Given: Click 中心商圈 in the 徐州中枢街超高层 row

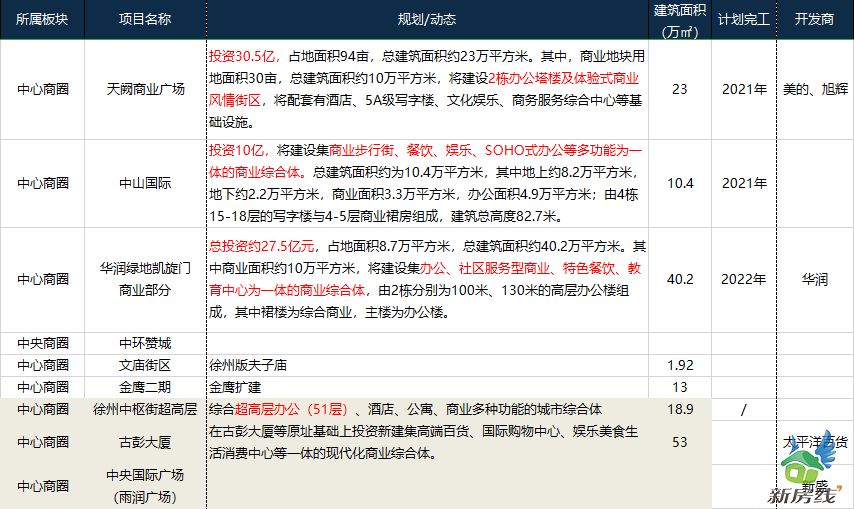Looking at the screenshot, I should click(x=43, y=409).
